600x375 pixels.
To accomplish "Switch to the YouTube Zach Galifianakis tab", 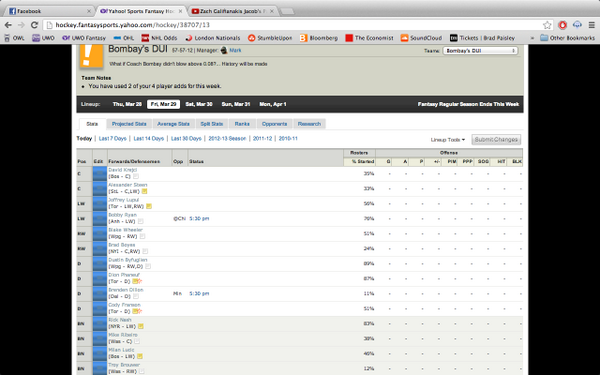I will coord(233,11).
